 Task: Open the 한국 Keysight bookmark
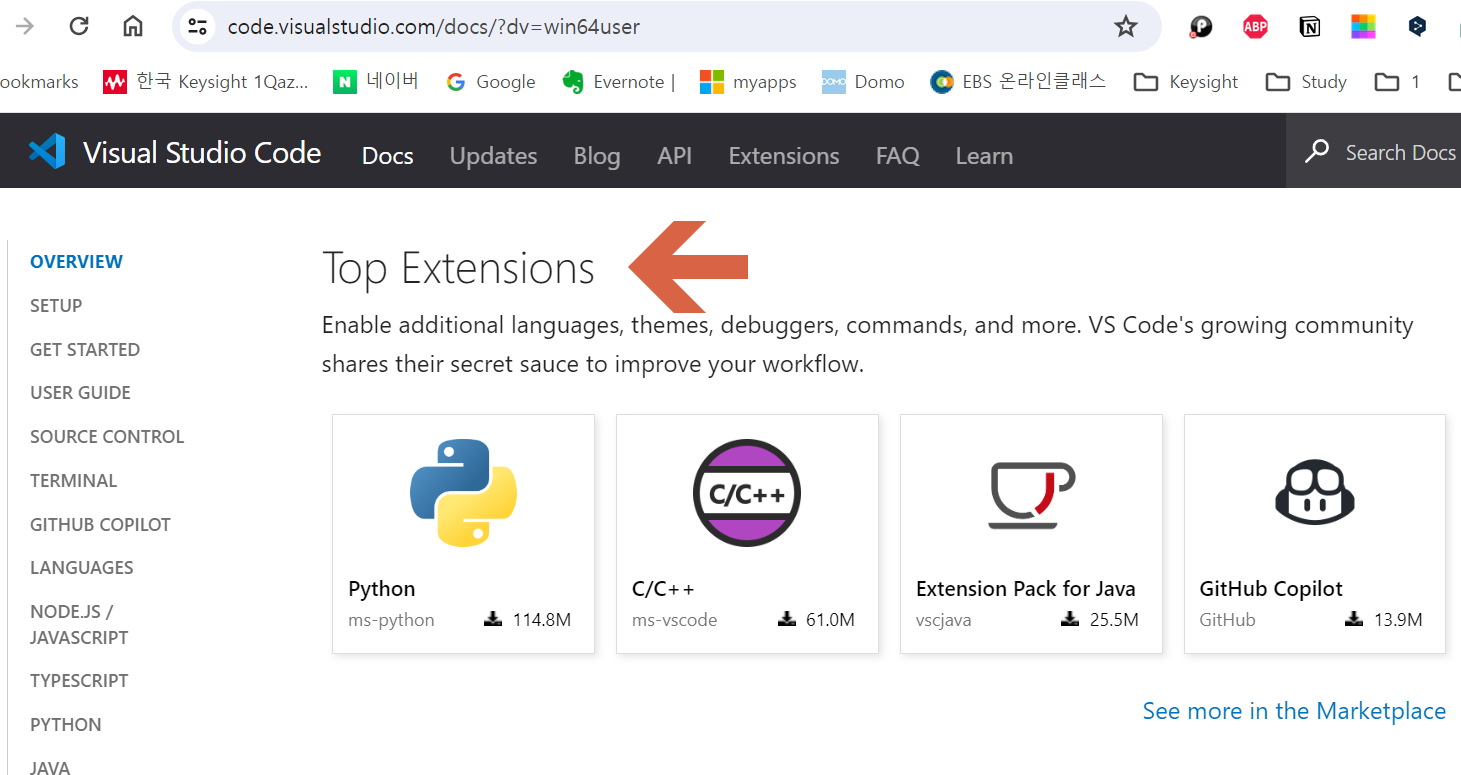tap(206, 82)
